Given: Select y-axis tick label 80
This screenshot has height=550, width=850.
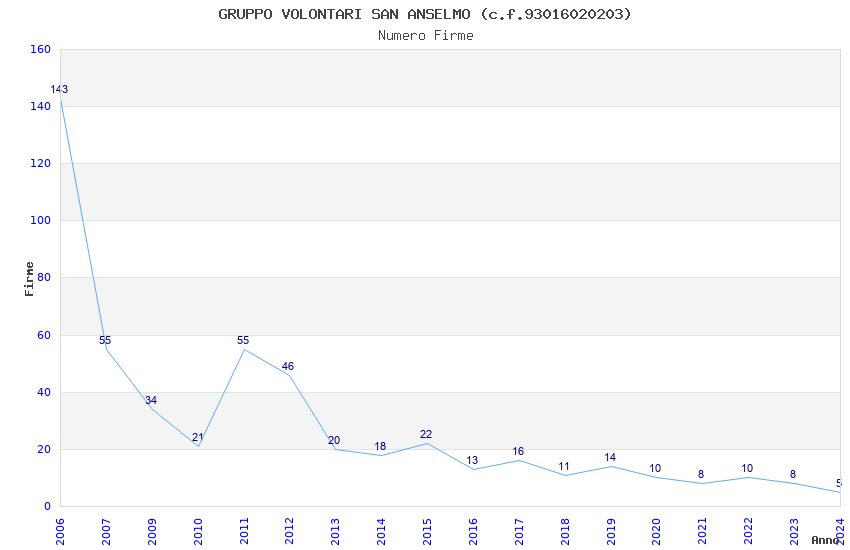Looking at the screenshot, I should (43, 277).
